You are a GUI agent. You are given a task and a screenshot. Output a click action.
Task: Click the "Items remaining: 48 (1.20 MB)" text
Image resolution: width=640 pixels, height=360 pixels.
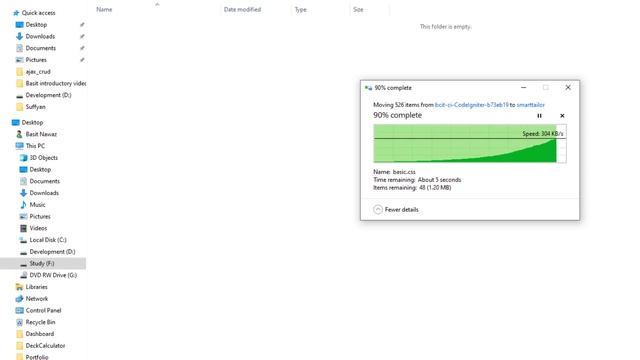coord(412,188)
